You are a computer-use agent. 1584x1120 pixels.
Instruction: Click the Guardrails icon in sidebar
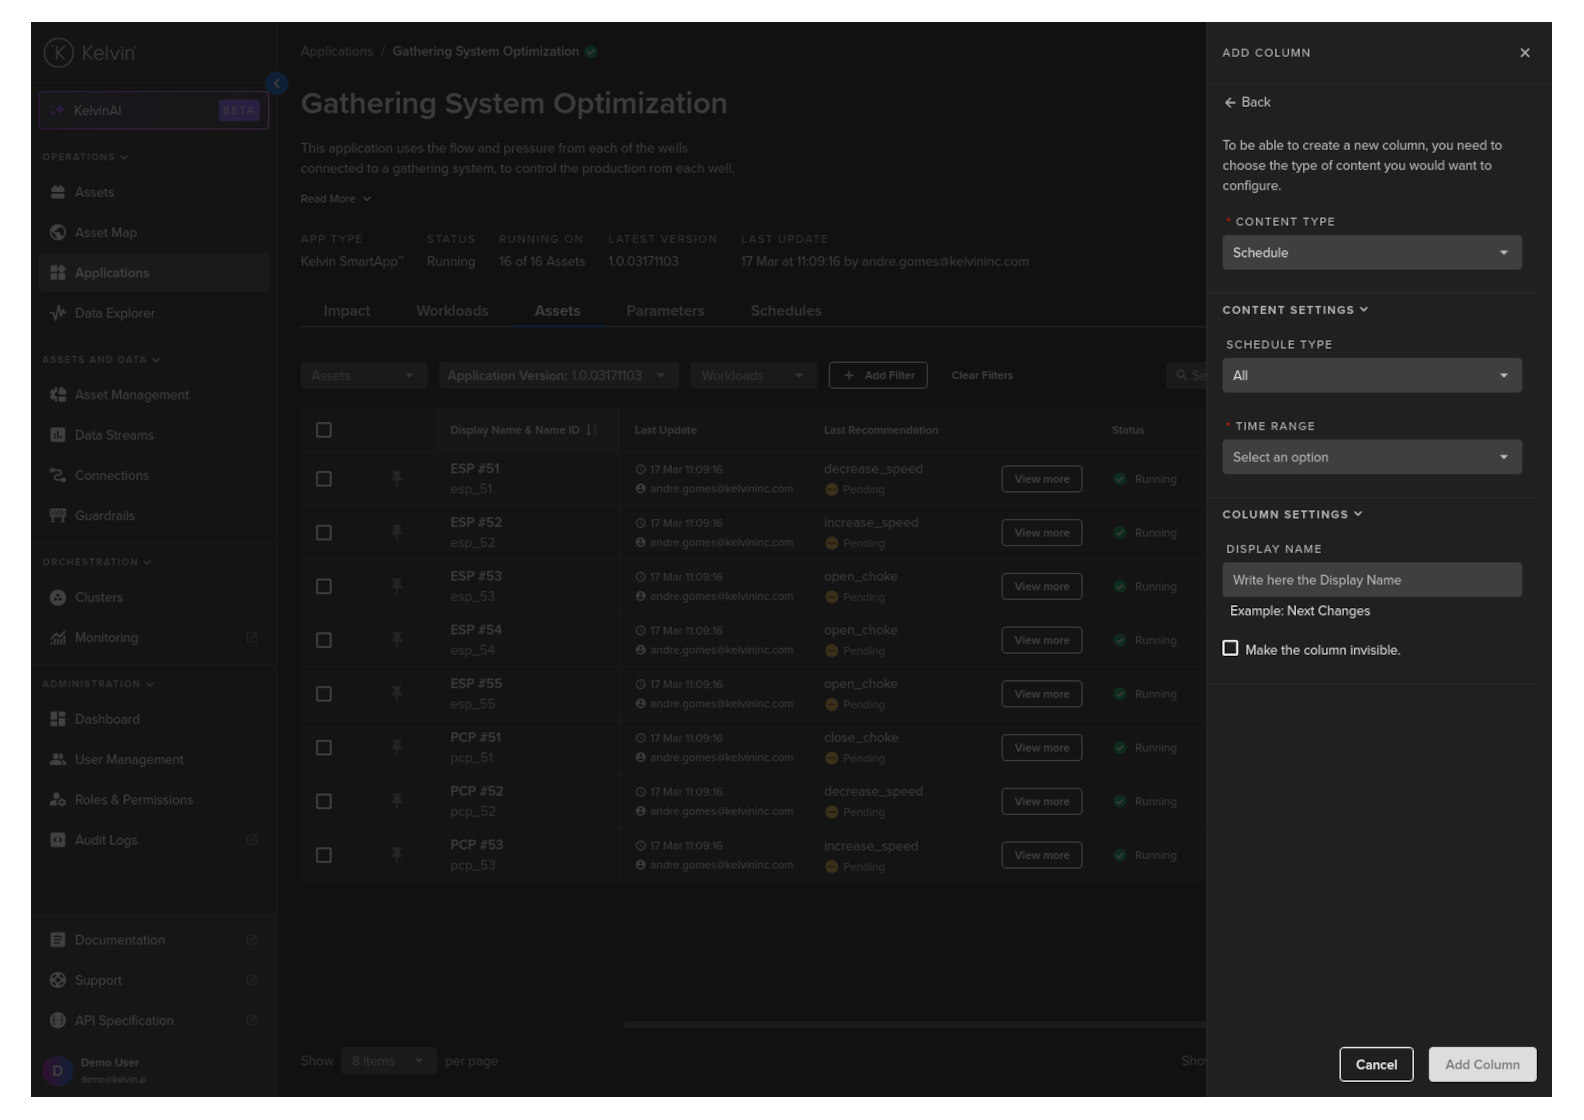(x=58, y=516)
